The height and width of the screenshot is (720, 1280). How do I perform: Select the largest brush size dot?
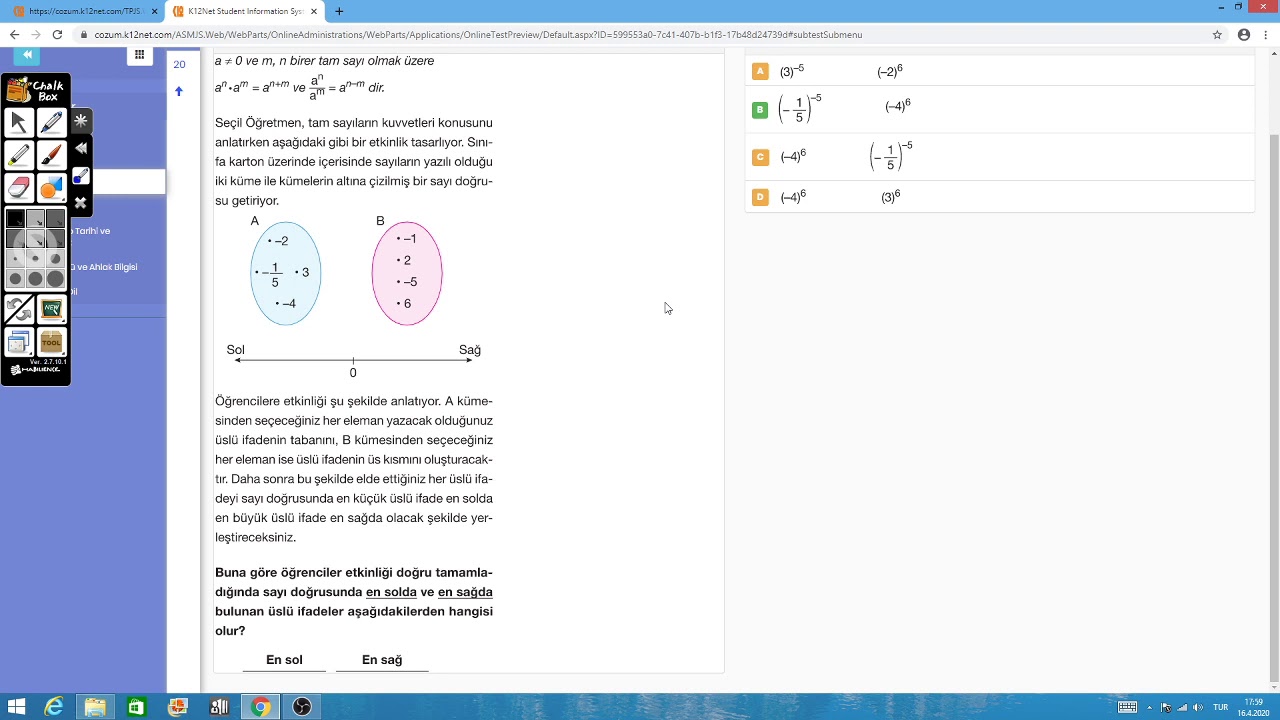55,279
